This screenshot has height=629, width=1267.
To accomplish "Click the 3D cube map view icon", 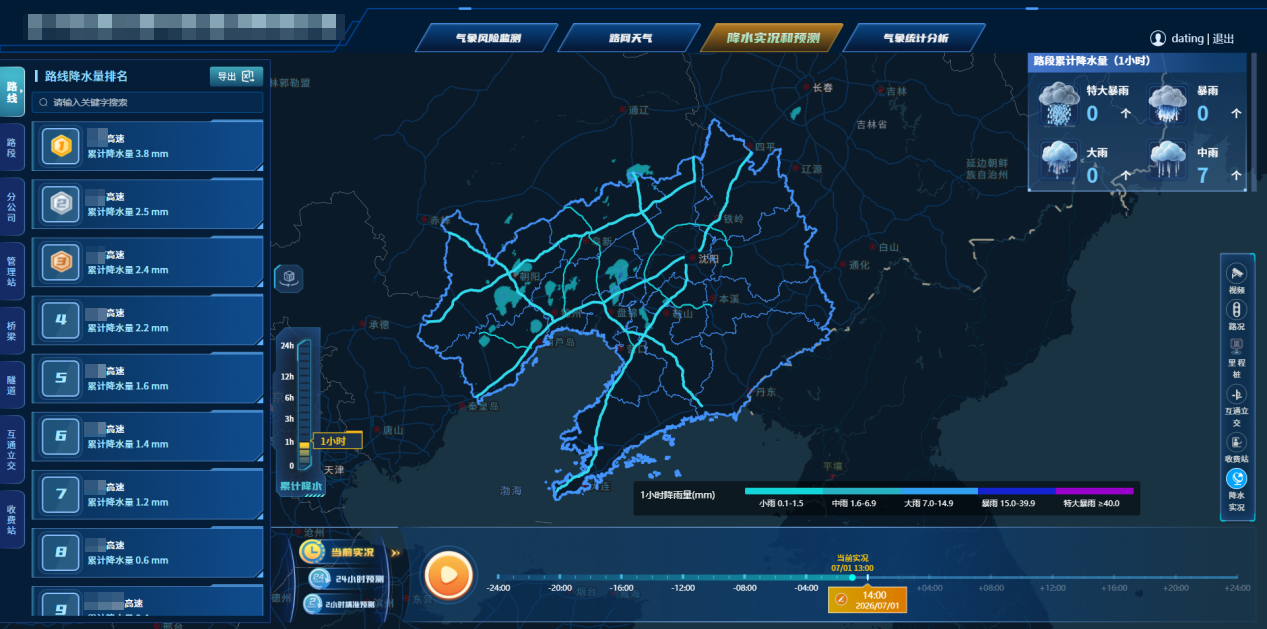I will tap(288, 277).
